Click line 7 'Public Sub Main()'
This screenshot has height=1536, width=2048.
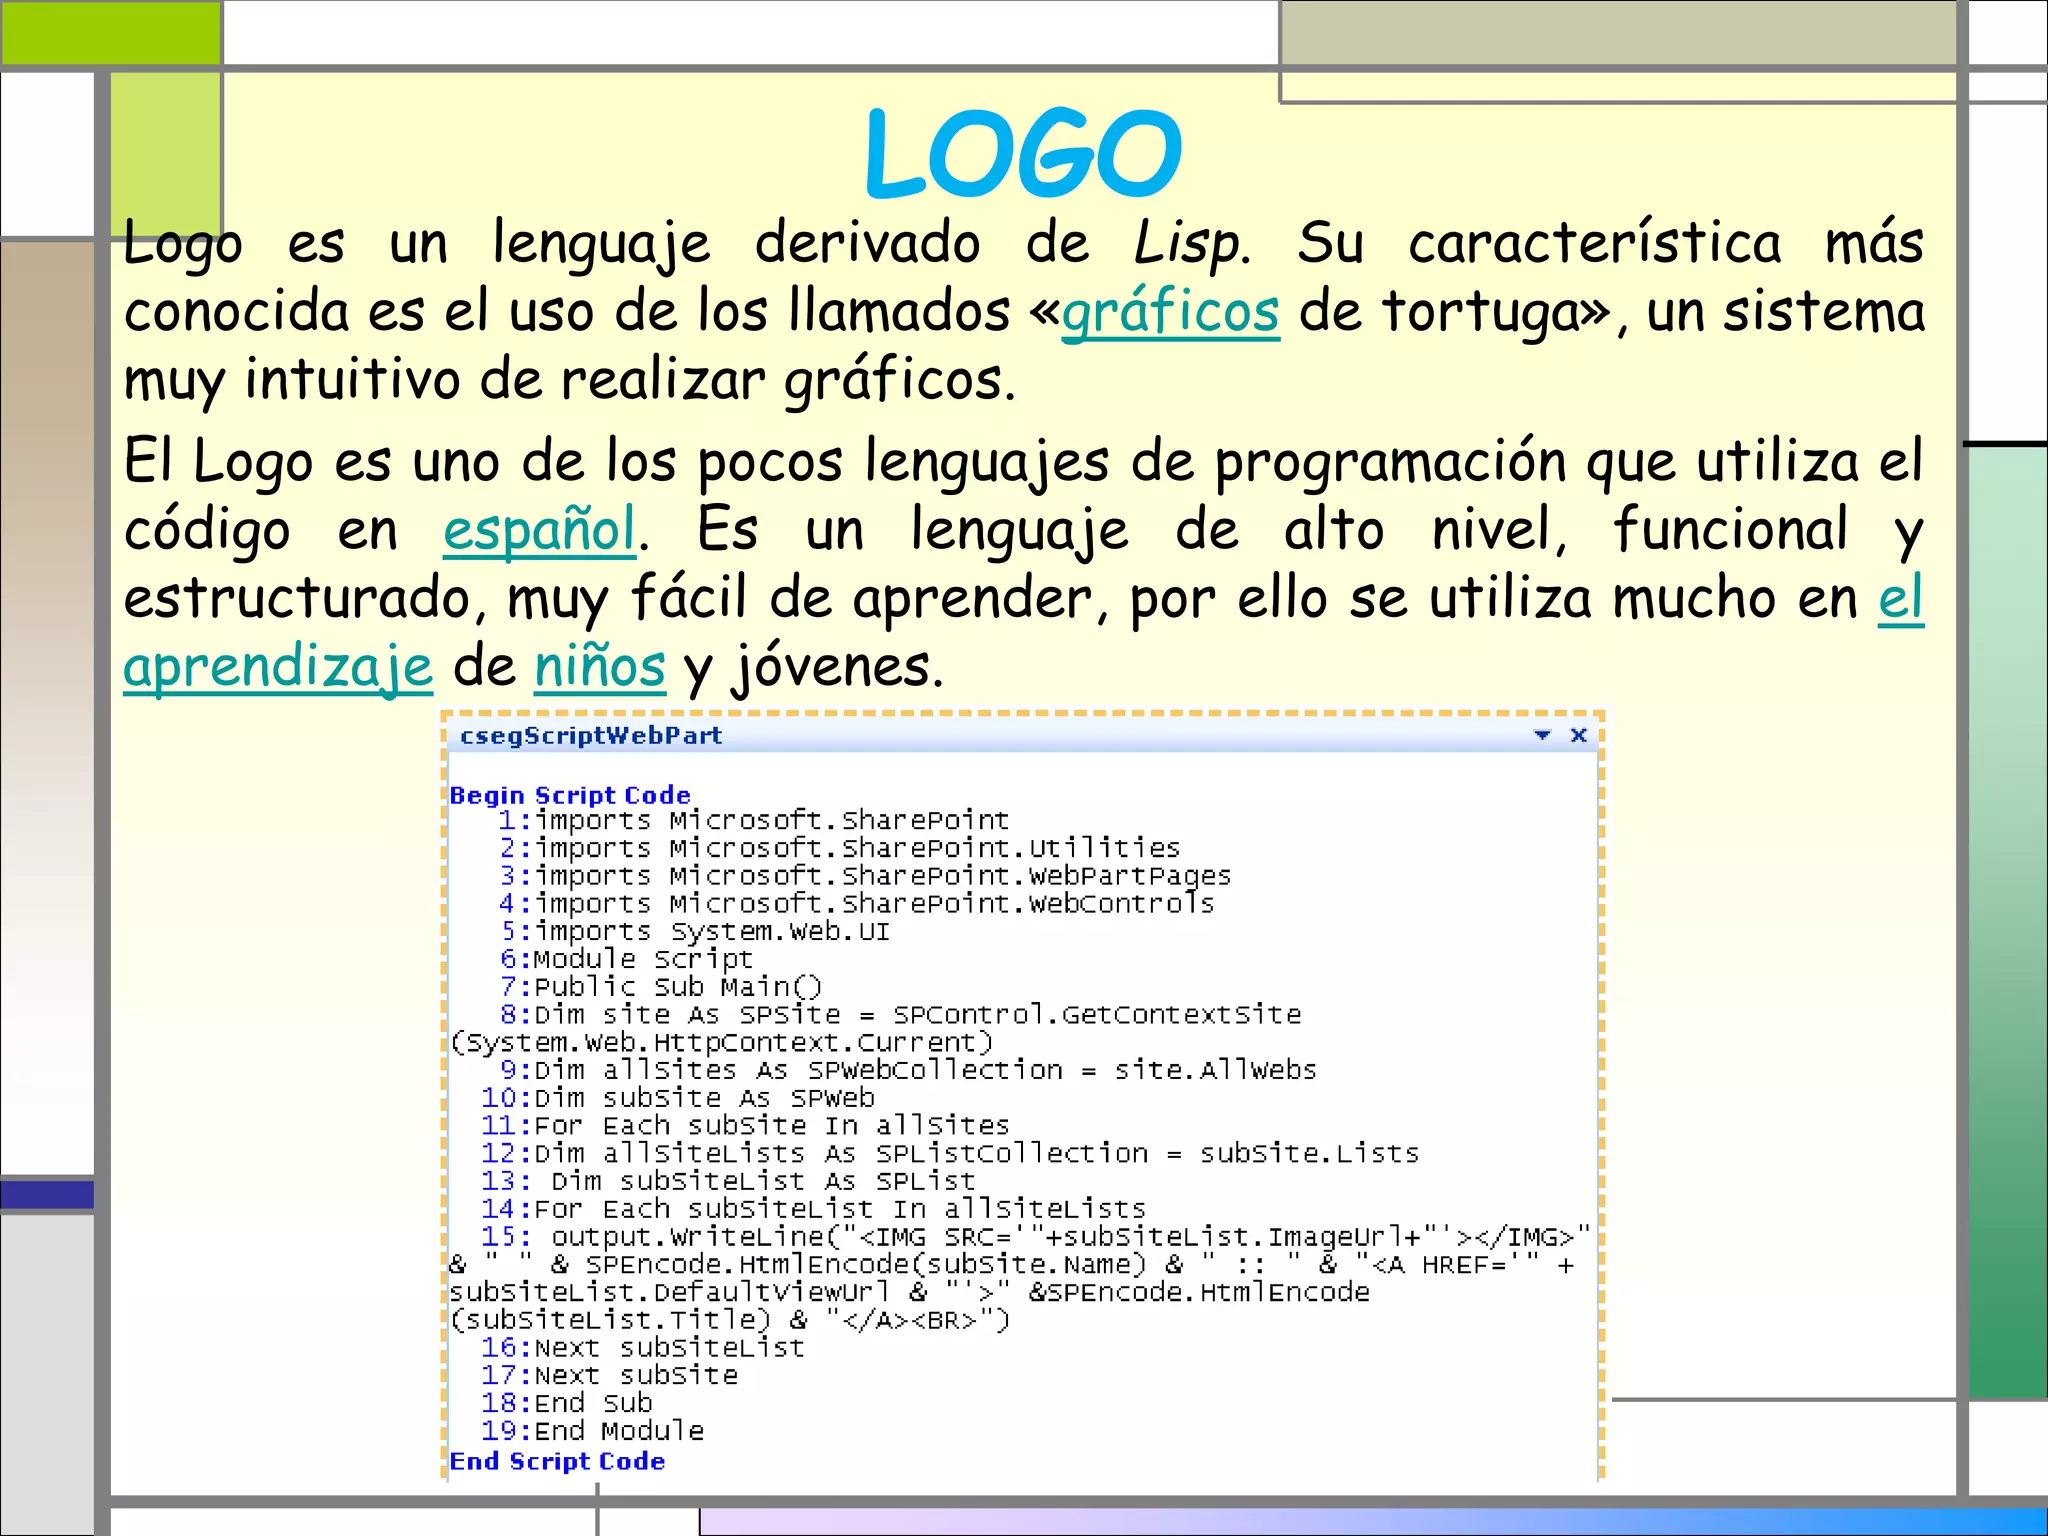click(660, 988)
